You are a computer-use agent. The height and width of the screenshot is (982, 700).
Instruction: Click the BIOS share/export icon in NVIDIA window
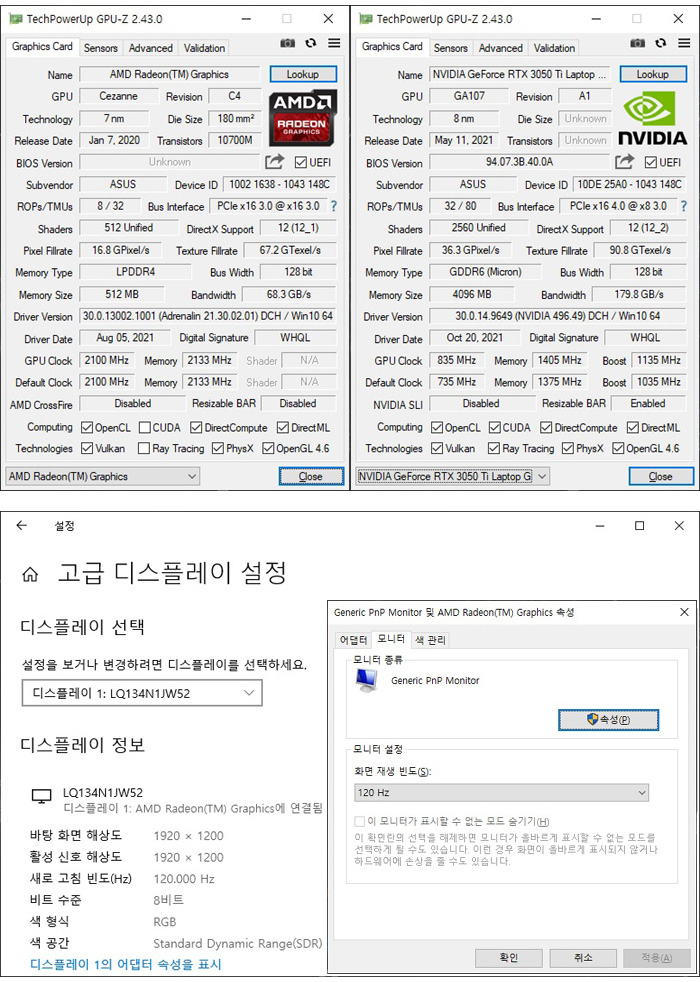[624, 162]
